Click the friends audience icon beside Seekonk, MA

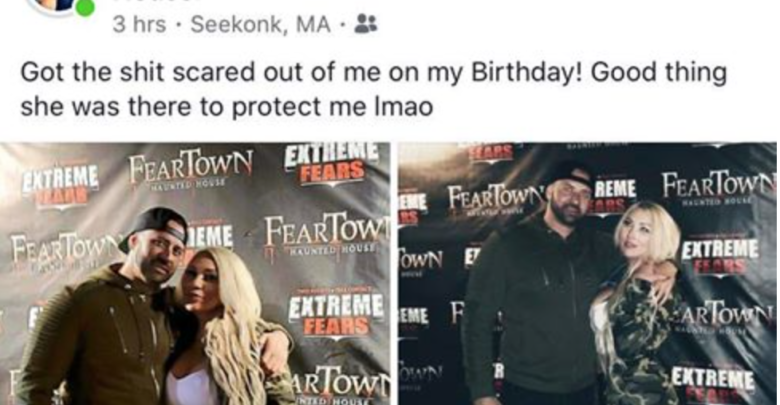(x=366, y=24)
